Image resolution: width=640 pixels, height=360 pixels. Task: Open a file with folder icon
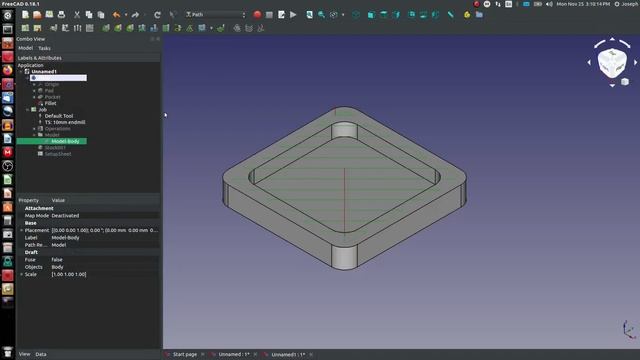point(37,15)
